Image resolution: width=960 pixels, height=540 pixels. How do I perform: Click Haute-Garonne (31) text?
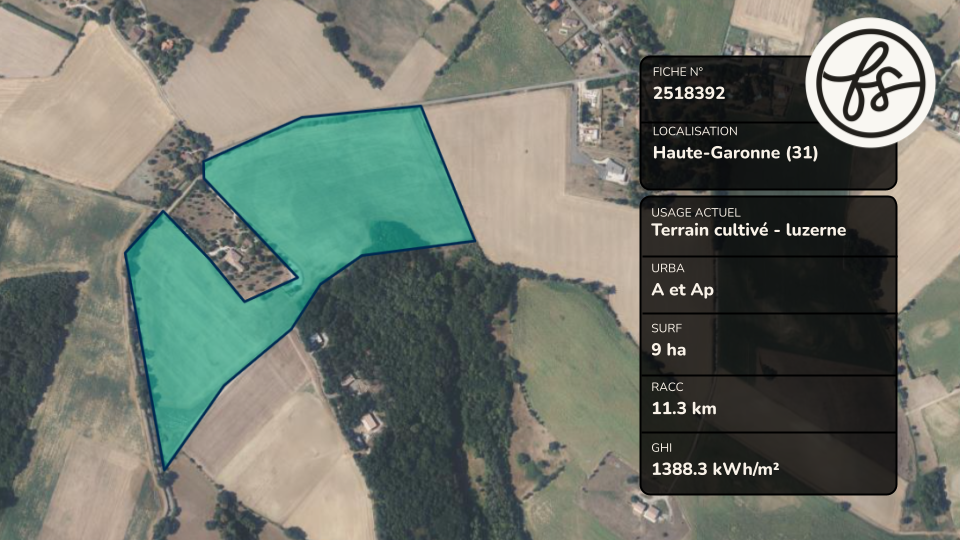pos(735,152)
